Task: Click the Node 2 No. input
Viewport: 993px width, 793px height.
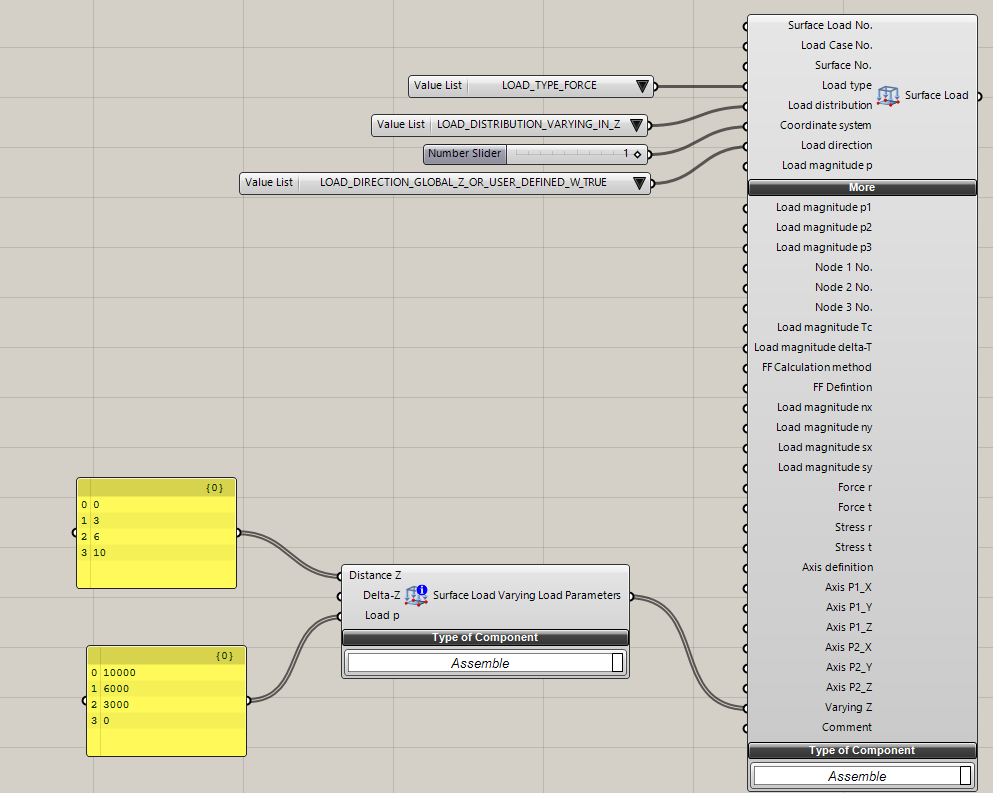Action: click(844, 288)
